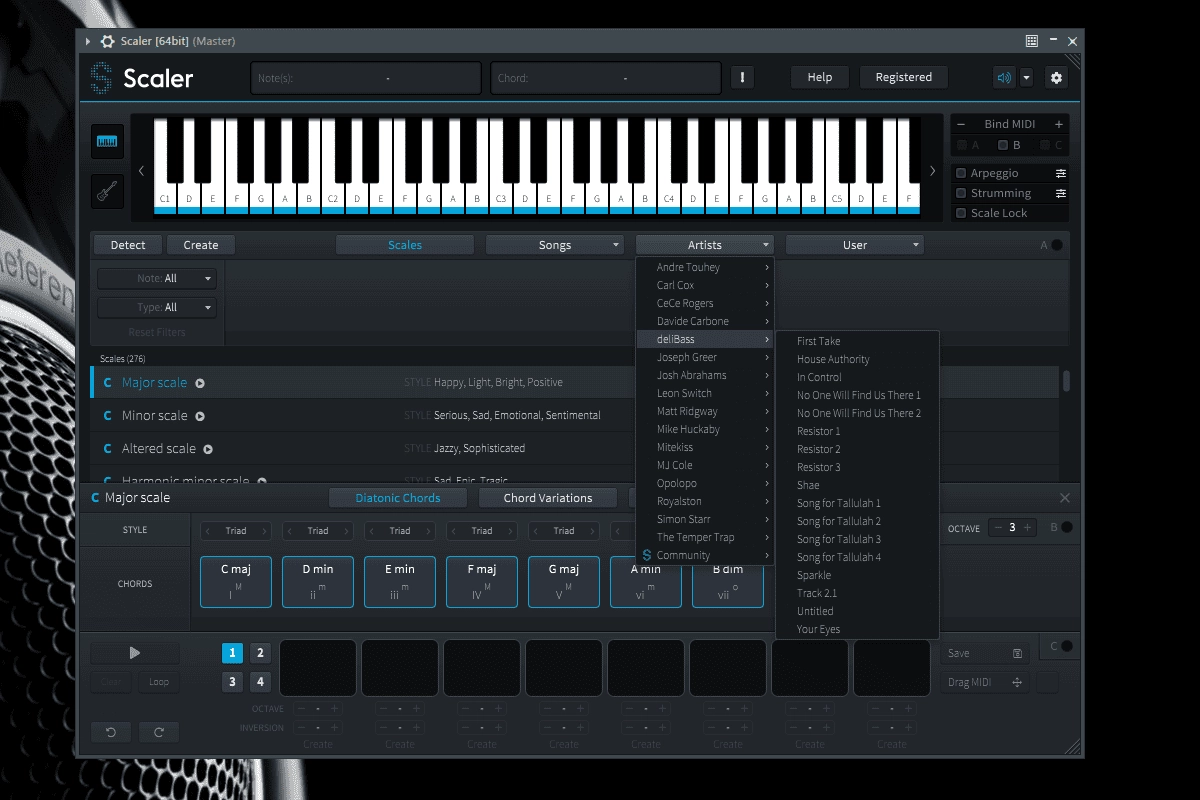Image resolution: width=1200 pixels, height=800 pixels.
Task: Preview the Major scale play icon
Action: (200, 383)
